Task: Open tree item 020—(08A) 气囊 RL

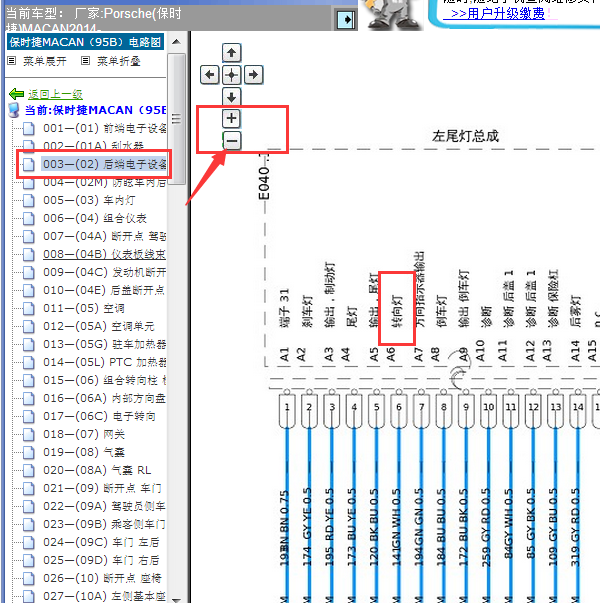Action: pos(97,470)
